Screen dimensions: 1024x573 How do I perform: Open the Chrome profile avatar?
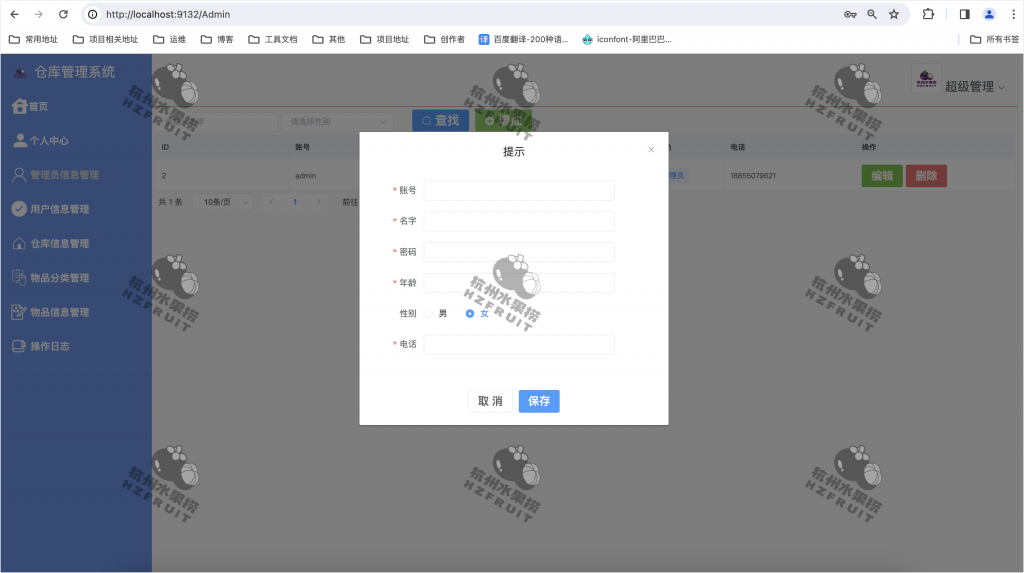tap(989, 14)
